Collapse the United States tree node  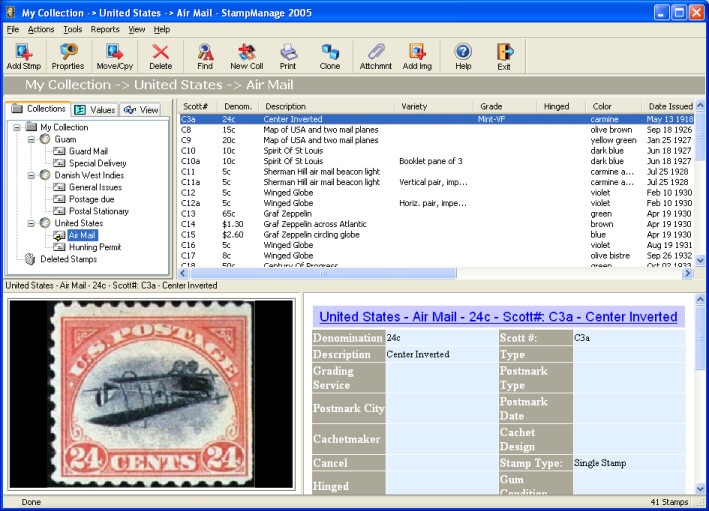31,223
